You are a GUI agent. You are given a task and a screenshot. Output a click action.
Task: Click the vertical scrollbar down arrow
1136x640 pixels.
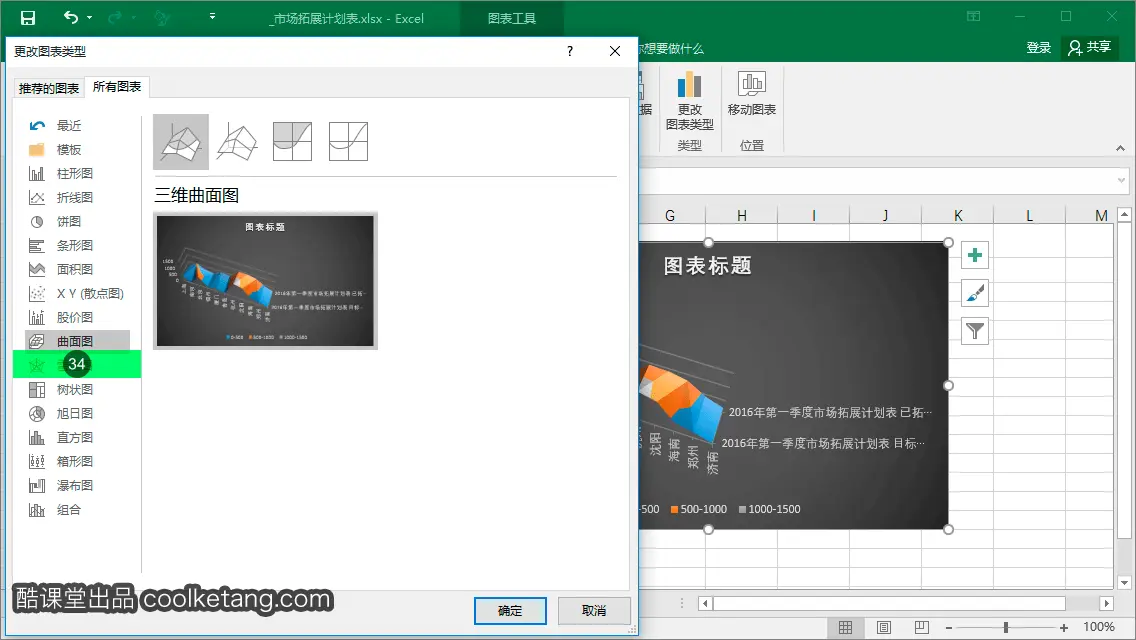1124,582
